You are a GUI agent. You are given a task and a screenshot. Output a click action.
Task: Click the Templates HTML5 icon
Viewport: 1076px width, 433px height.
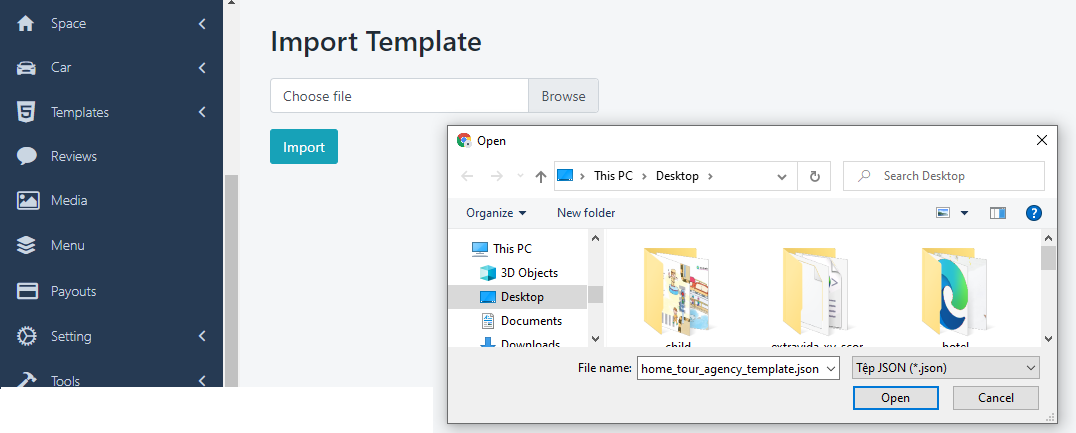pos(27,112)
